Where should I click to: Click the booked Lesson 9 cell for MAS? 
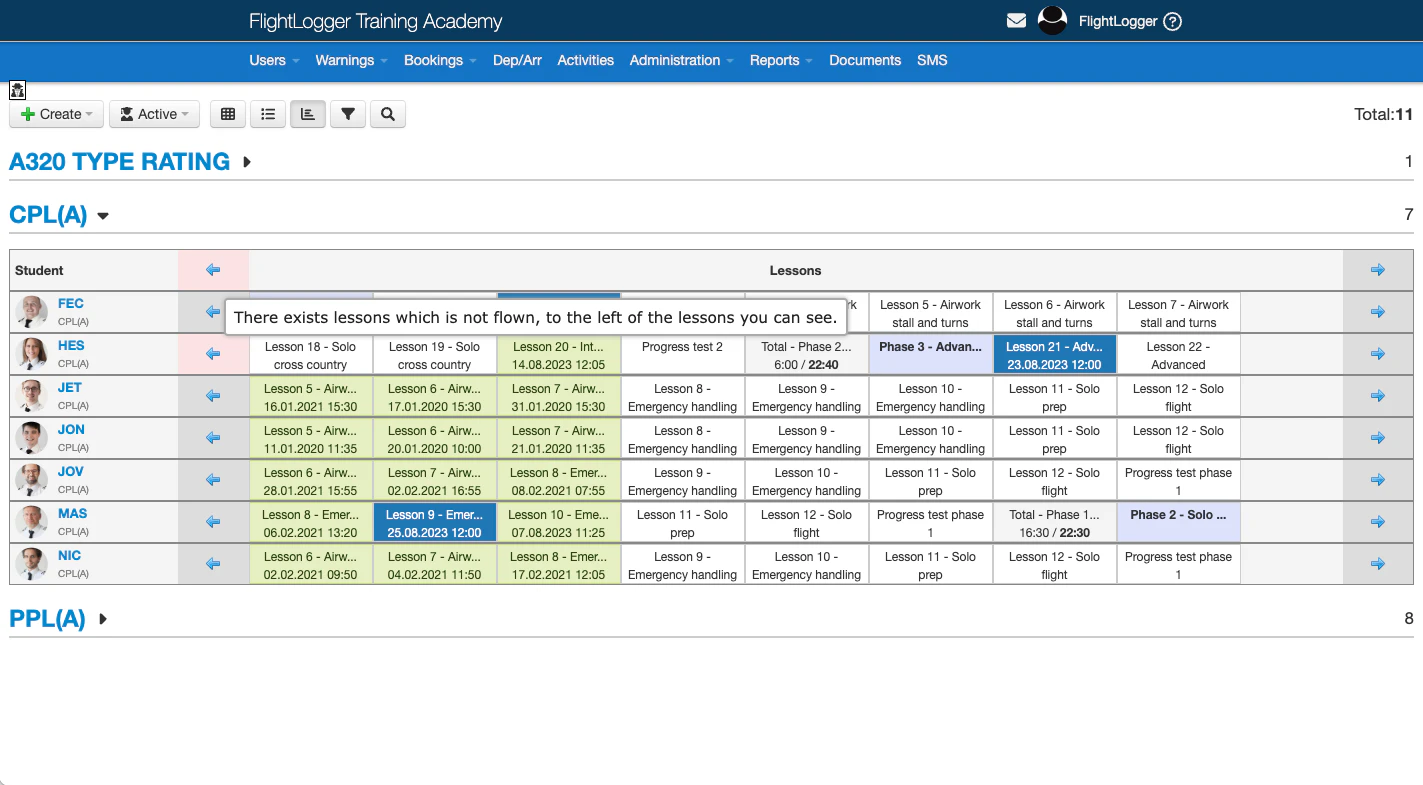434,521
